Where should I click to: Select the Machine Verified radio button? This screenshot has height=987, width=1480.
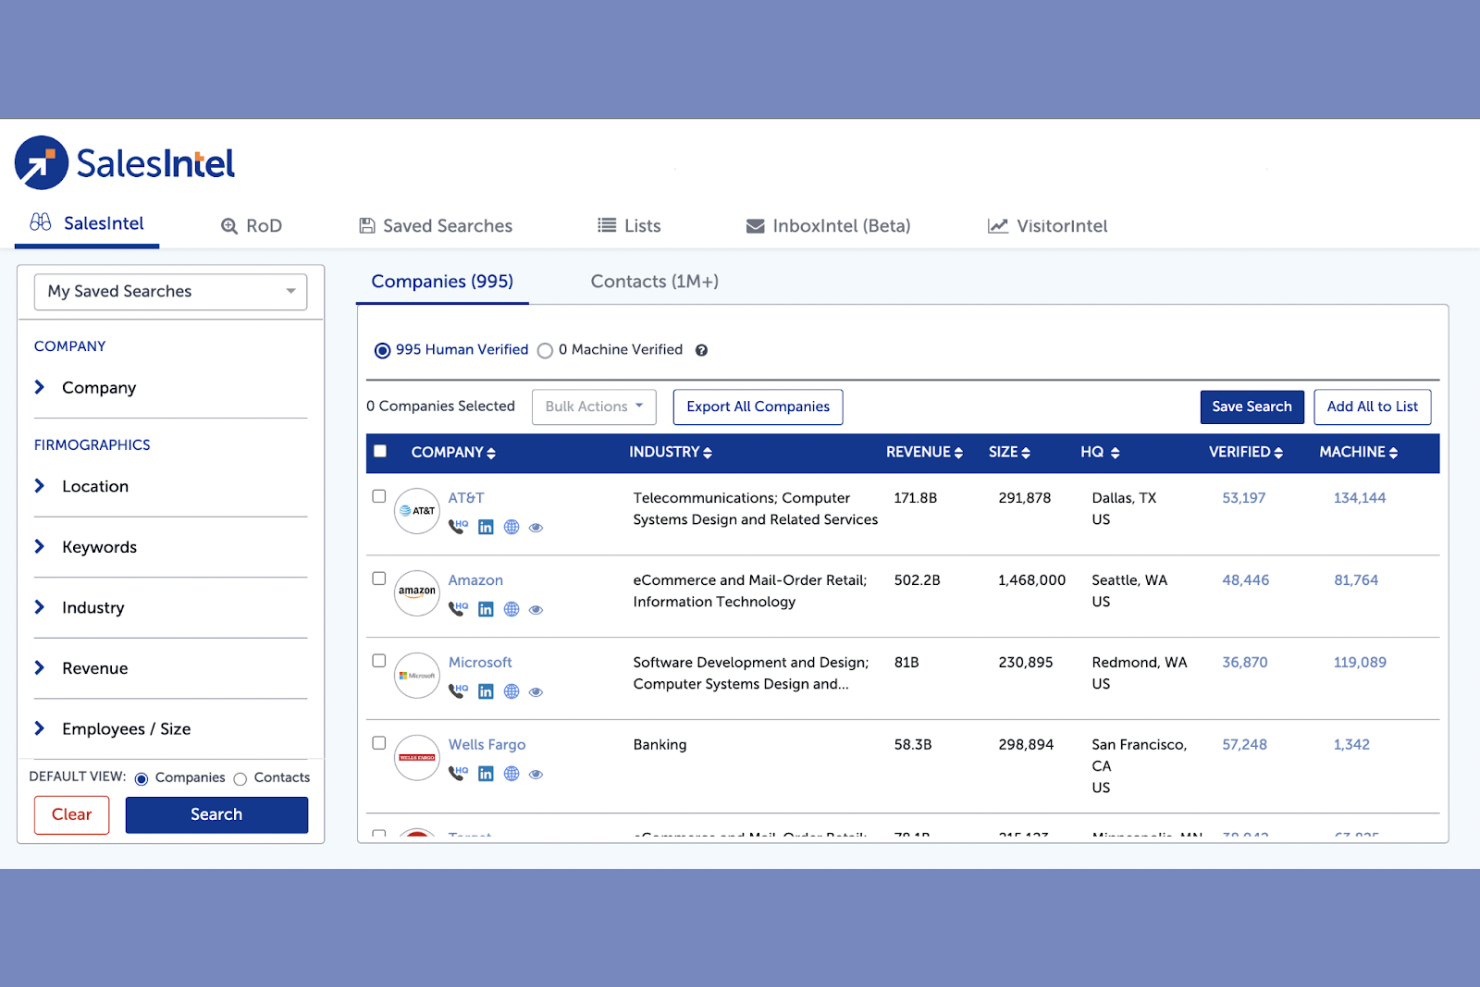coord(545,350)
